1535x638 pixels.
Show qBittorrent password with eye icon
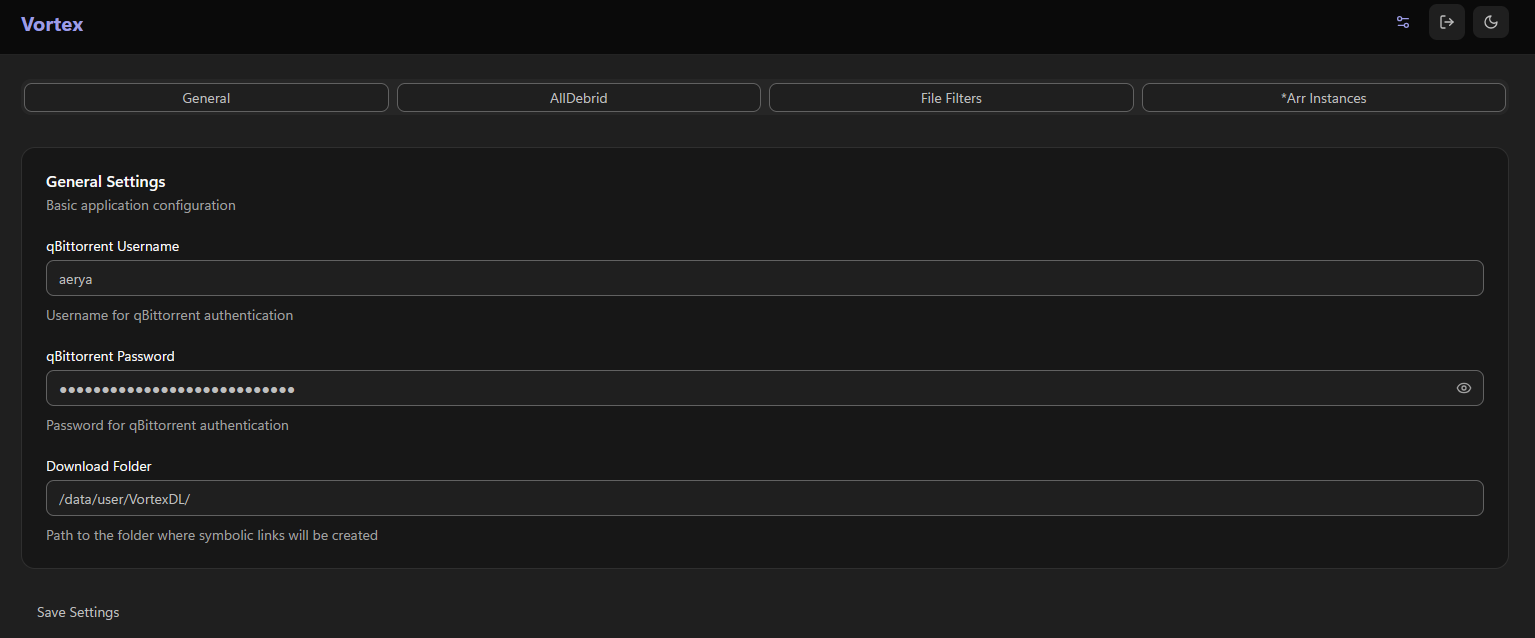point(1464,388)
